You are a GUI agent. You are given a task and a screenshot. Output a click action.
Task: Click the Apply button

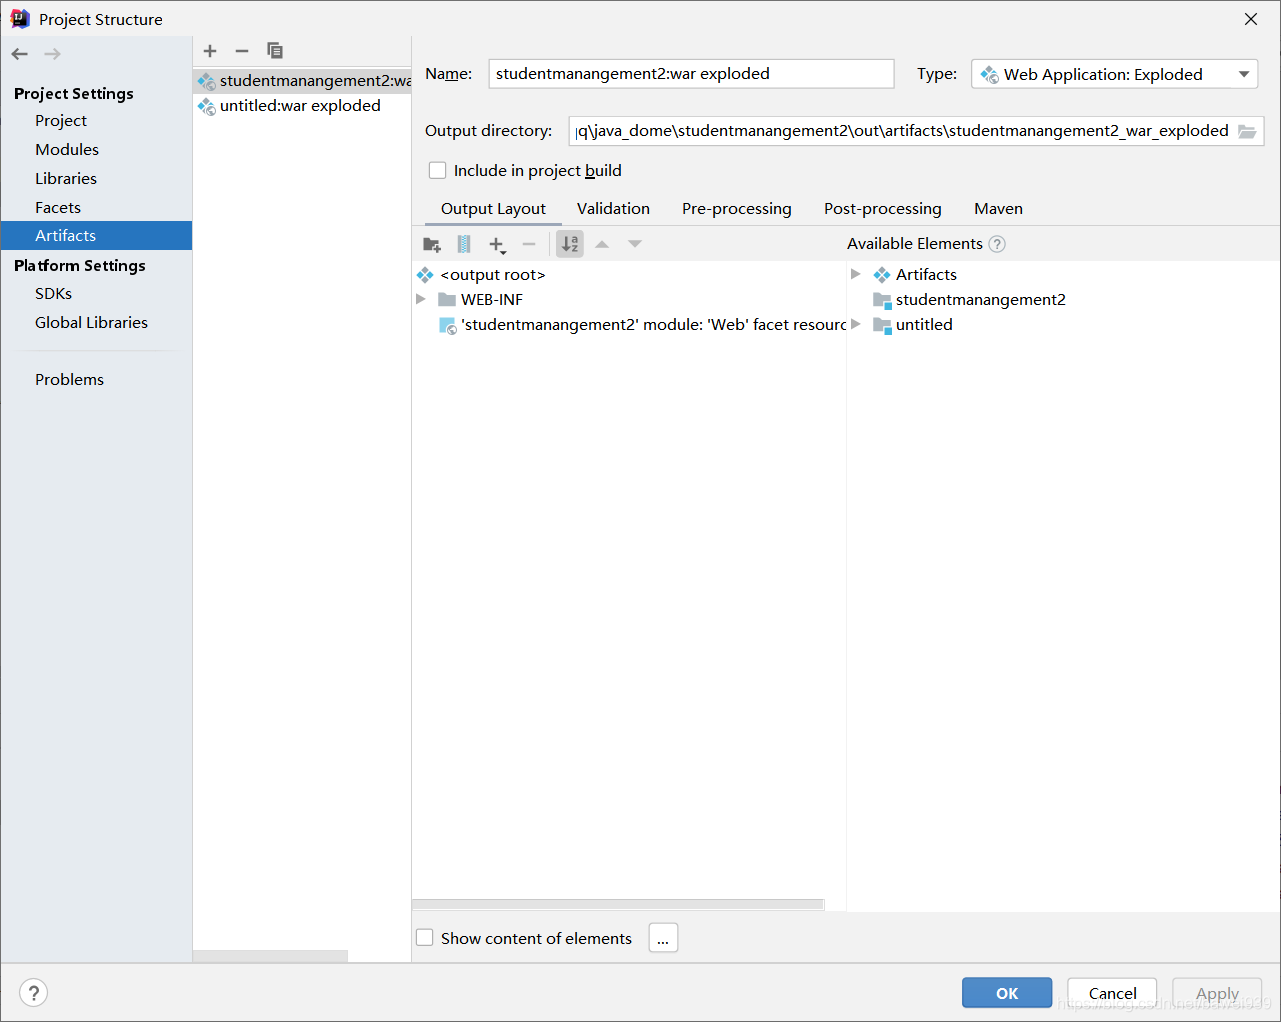click(1217, 993)
